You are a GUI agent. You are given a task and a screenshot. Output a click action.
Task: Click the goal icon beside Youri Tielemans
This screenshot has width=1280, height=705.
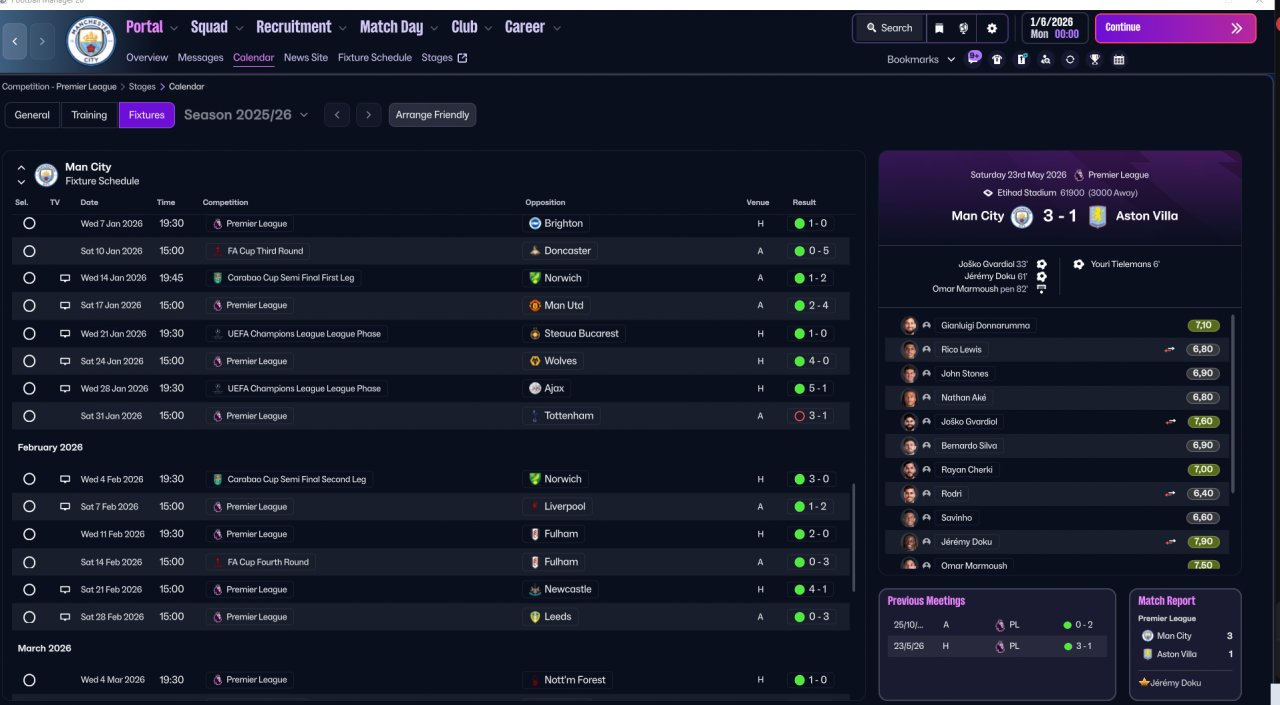pyautogui.click(x=1078, y=265)
